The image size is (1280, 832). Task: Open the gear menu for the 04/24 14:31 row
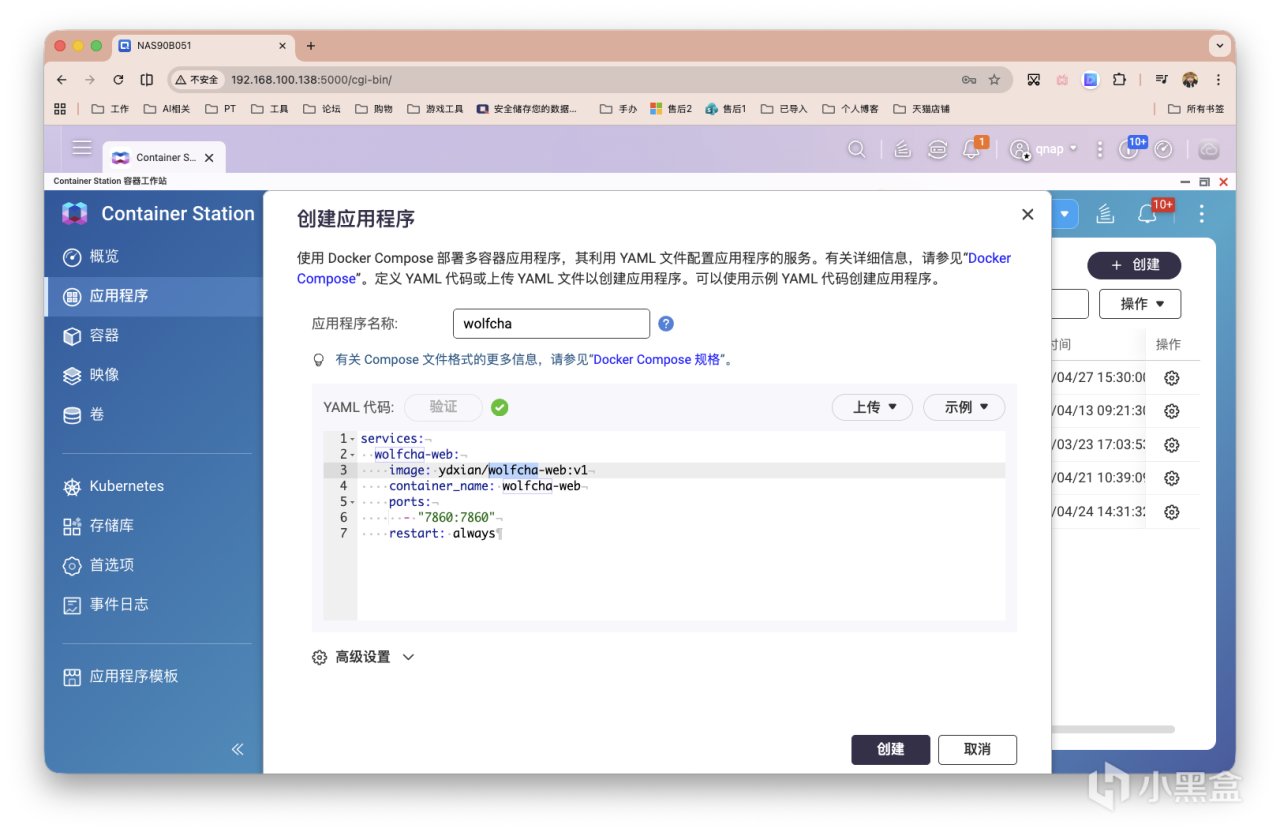click(1172, 512)
